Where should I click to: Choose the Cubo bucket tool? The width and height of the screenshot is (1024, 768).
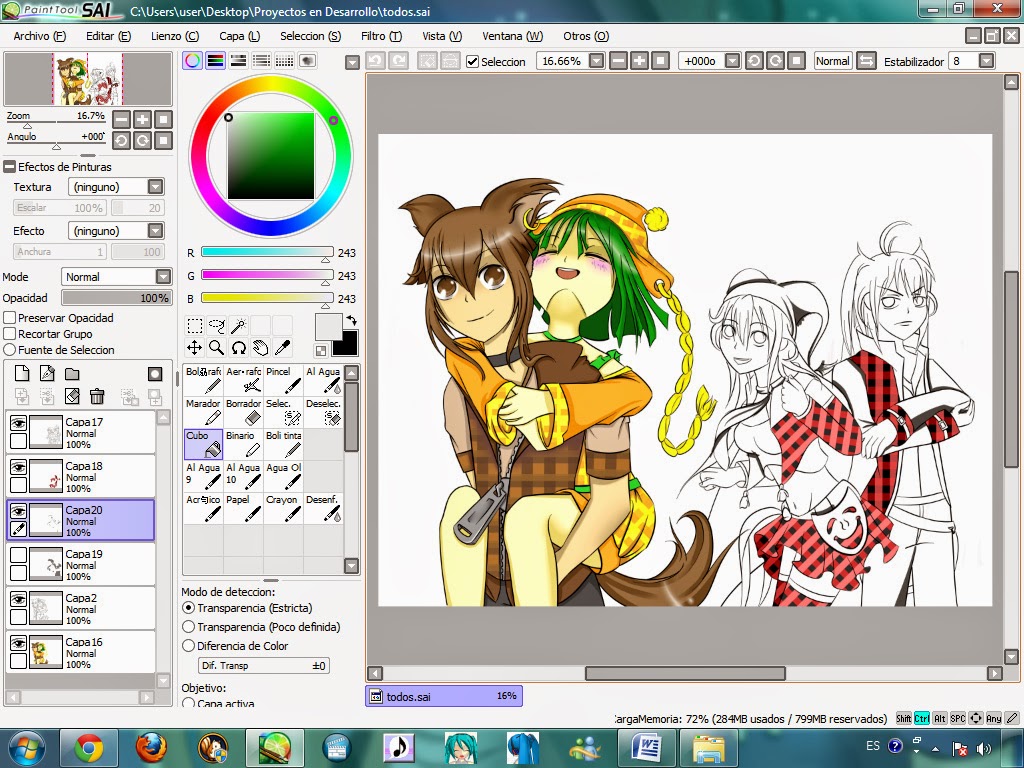coord(204,444)
